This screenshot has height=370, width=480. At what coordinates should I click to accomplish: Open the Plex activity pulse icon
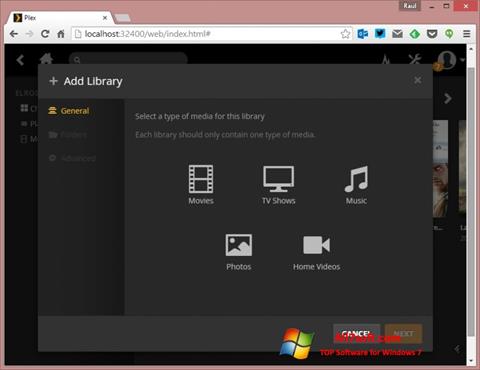(386, 60)
